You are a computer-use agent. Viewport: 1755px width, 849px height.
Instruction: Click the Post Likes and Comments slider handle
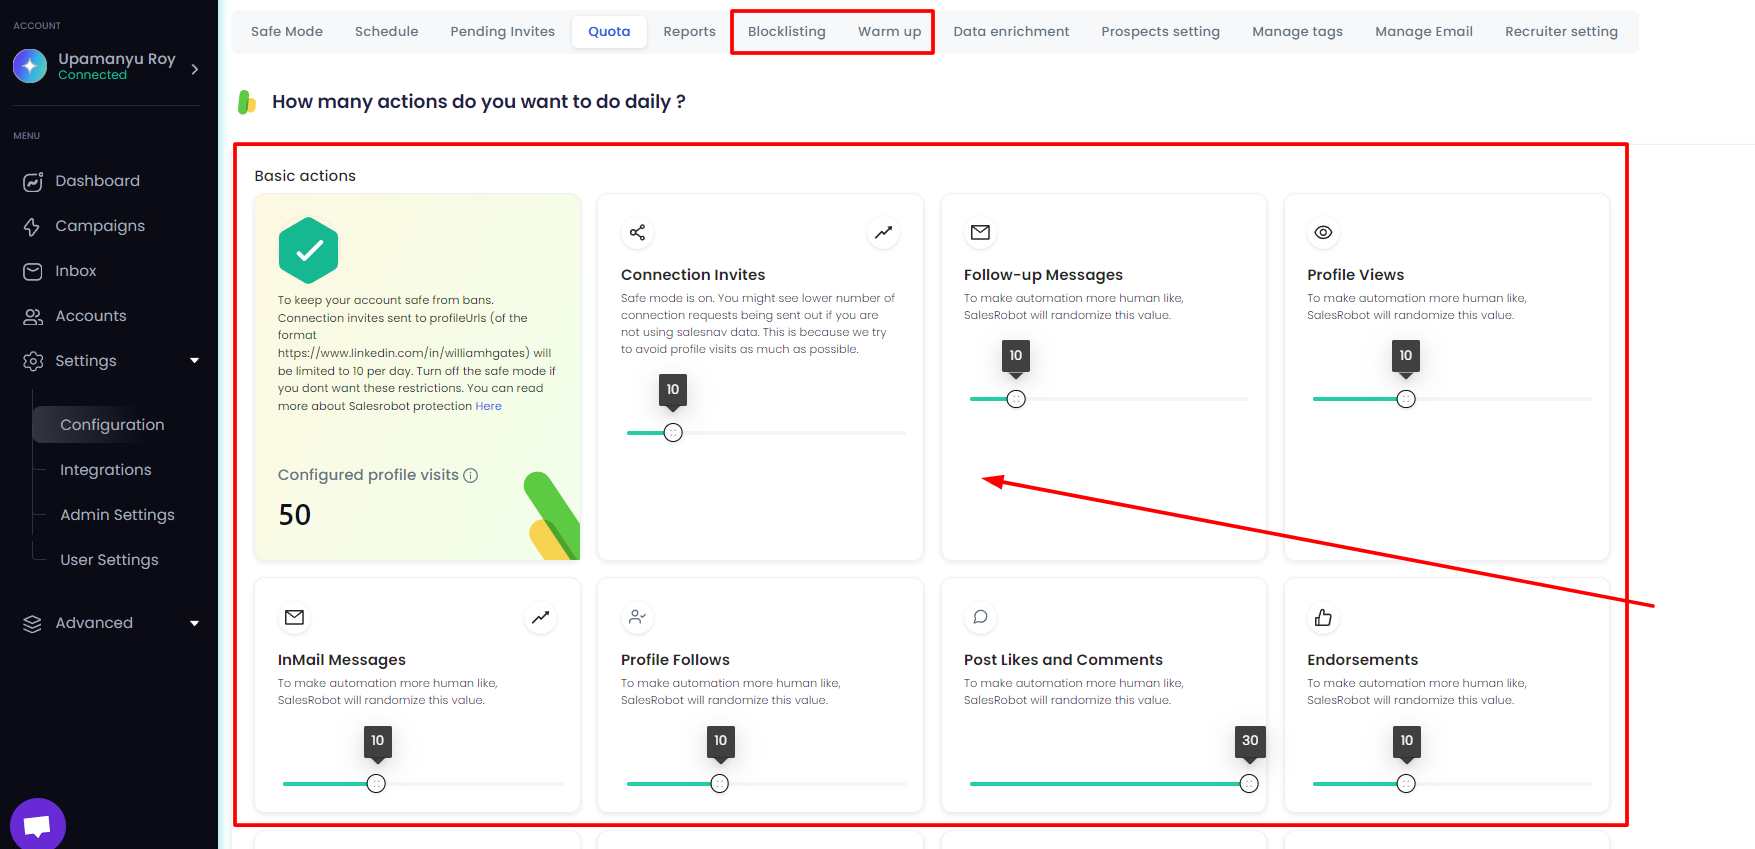[1249, 784]
